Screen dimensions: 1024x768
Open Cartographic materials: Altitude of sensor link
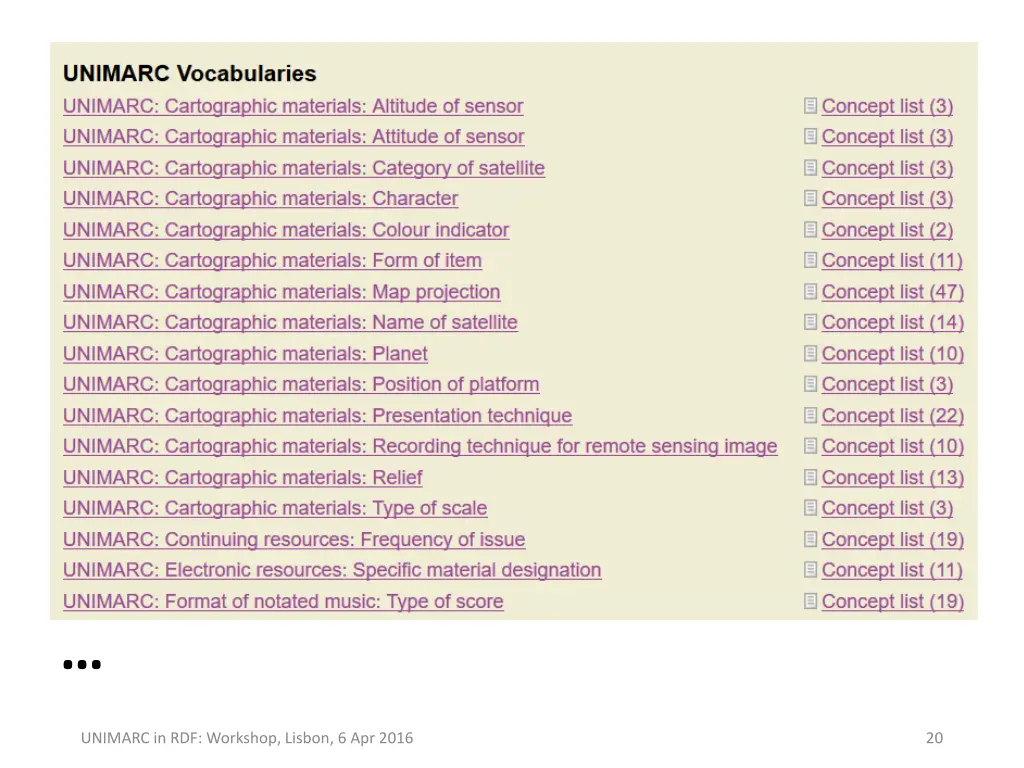click(x=293, y=106)
